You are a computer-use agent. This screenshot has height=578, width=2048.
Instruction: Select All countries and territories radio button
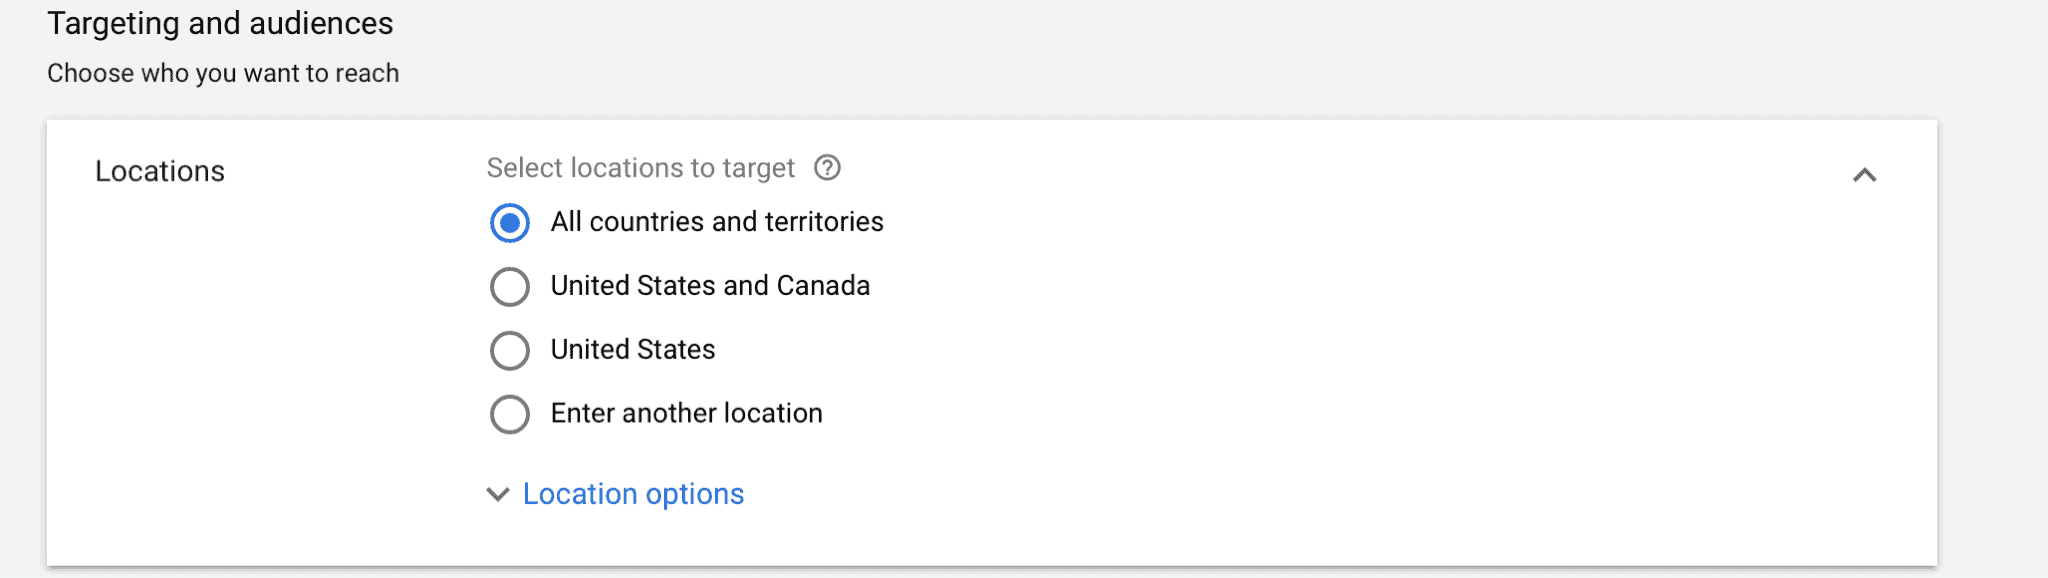point(510,223)
